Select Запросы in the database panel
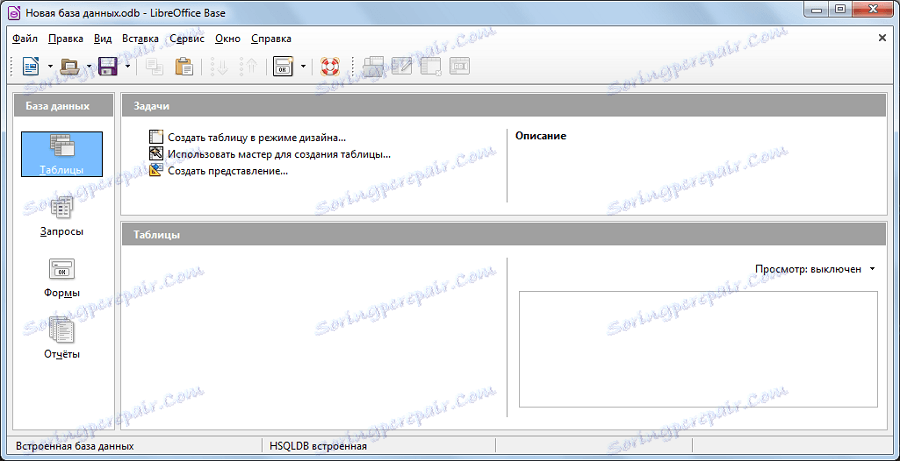This screenshot has width=900, height=461. (61, 215)
